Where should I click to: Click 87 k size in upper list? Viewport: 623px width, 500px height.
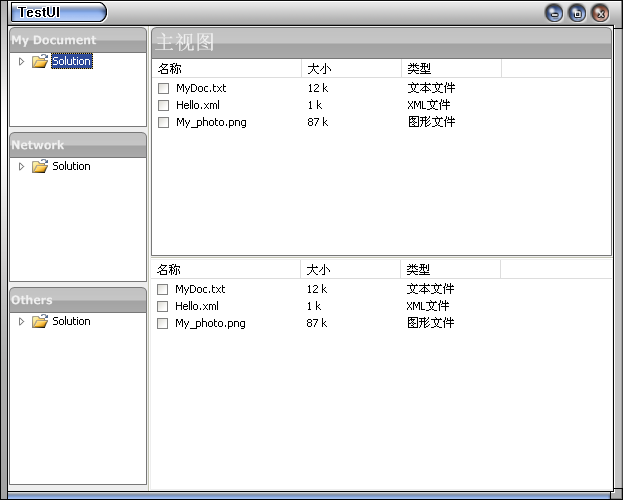318,122
